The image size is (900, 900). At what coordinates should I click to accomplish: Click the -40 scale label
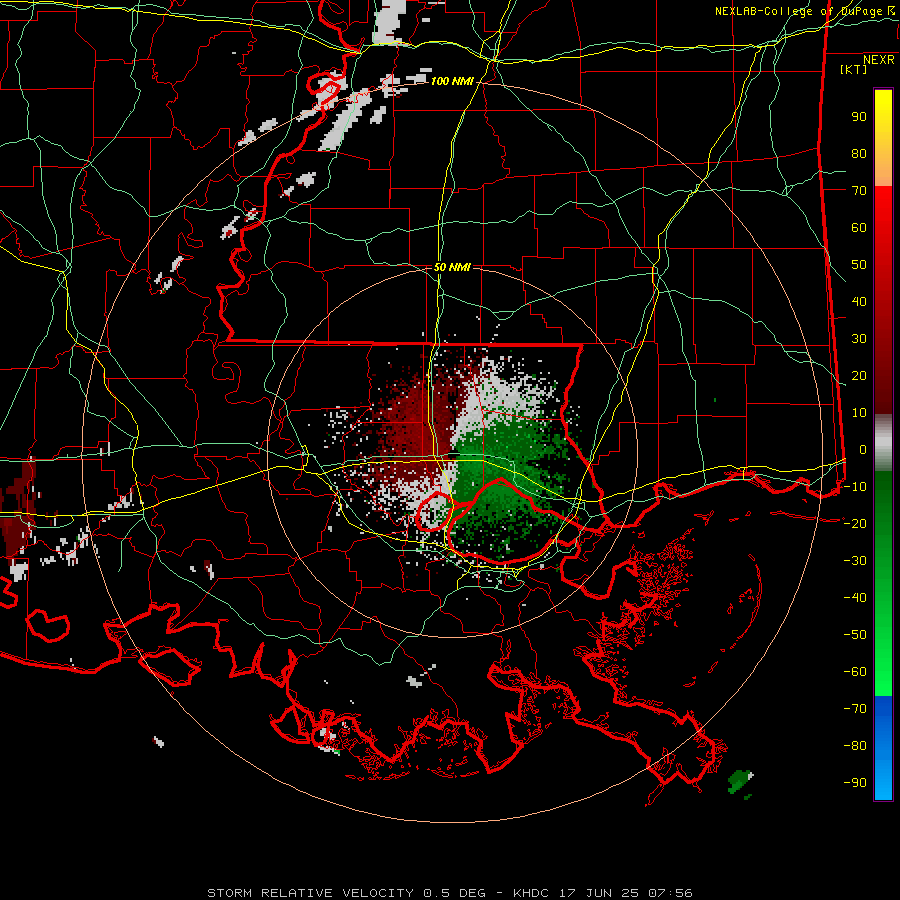(x=855, y=598)
